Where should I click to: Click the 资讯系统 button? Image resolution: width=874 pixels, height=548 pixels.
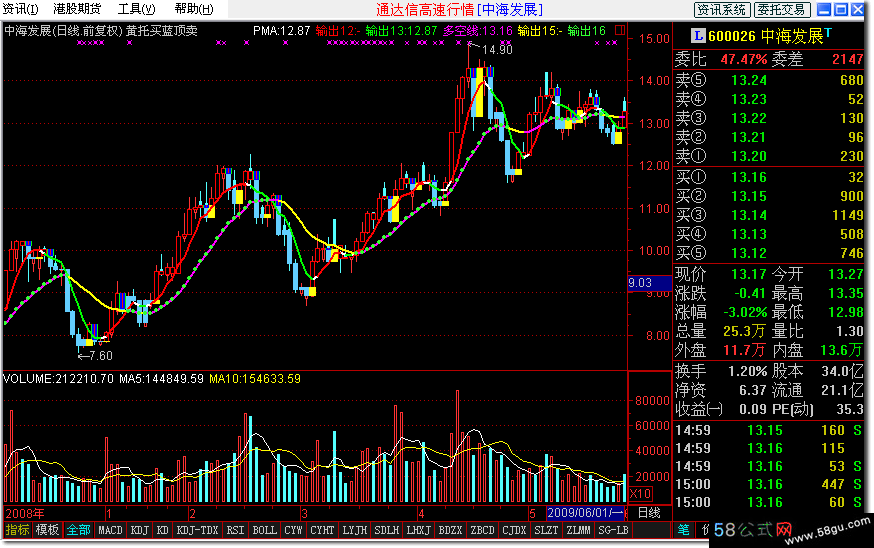pyautogui.click(x=722, y=9)
